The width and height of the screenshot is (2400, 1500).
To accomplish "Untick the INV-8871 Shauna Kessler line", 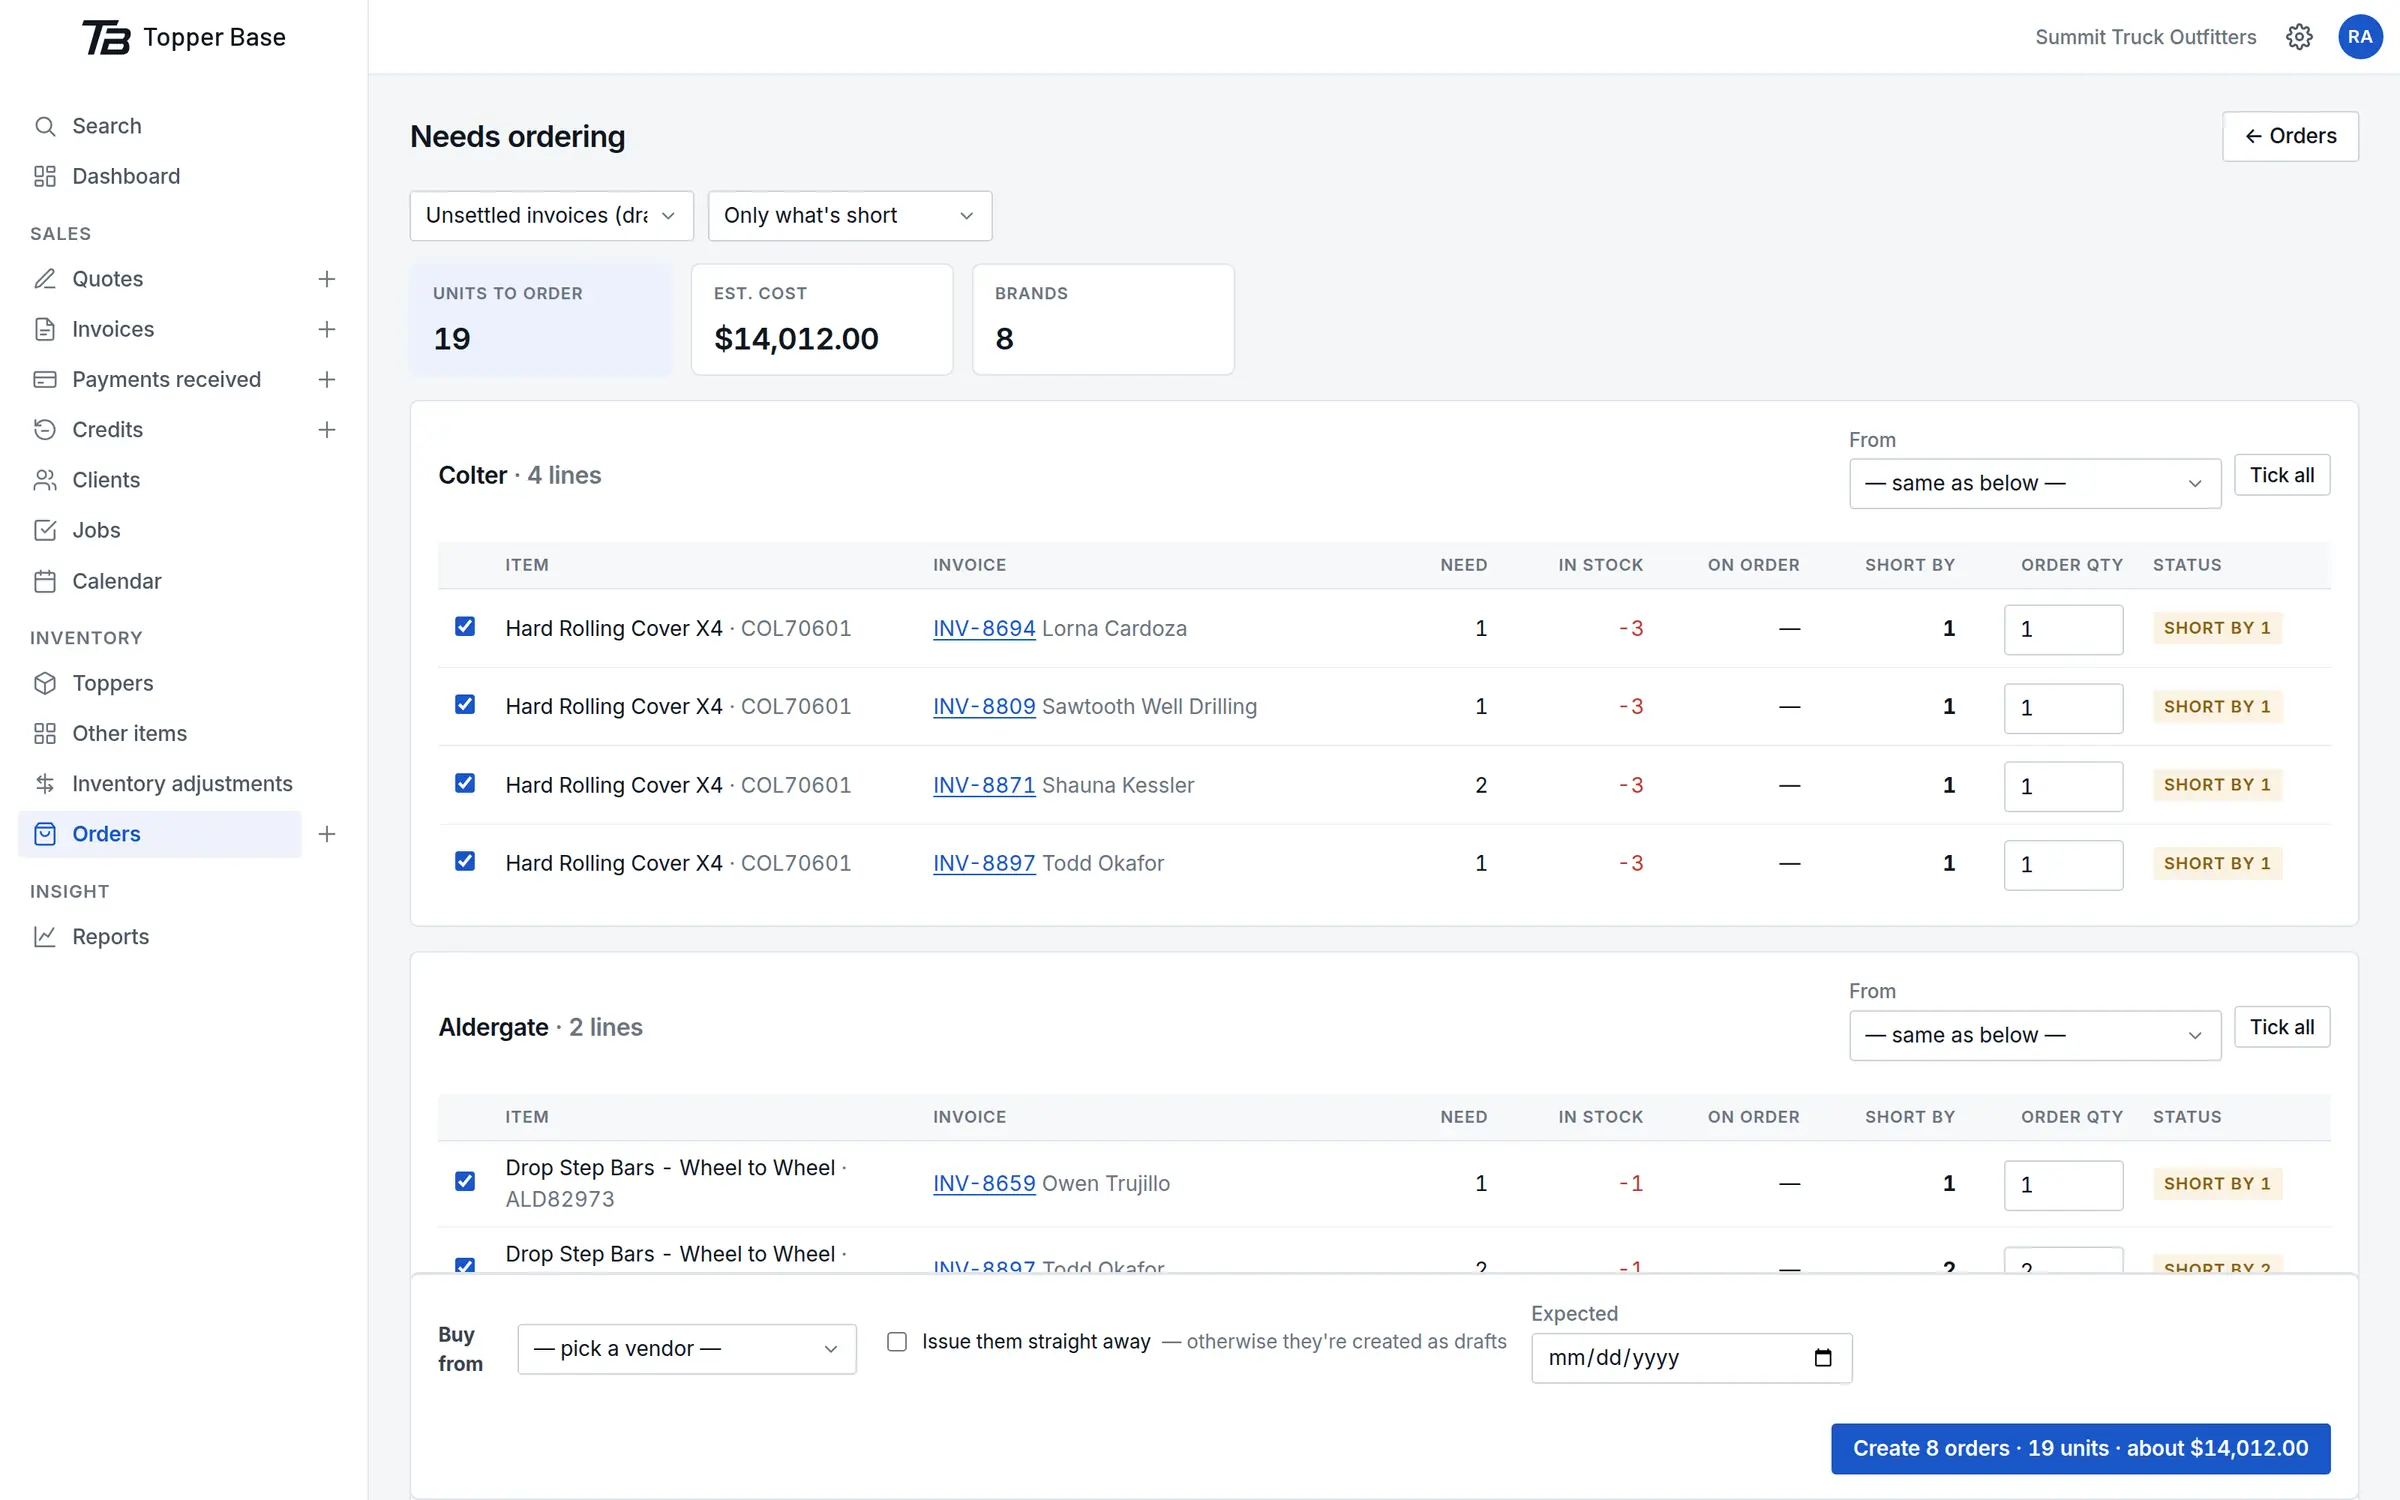I will [x=465, y=783].
